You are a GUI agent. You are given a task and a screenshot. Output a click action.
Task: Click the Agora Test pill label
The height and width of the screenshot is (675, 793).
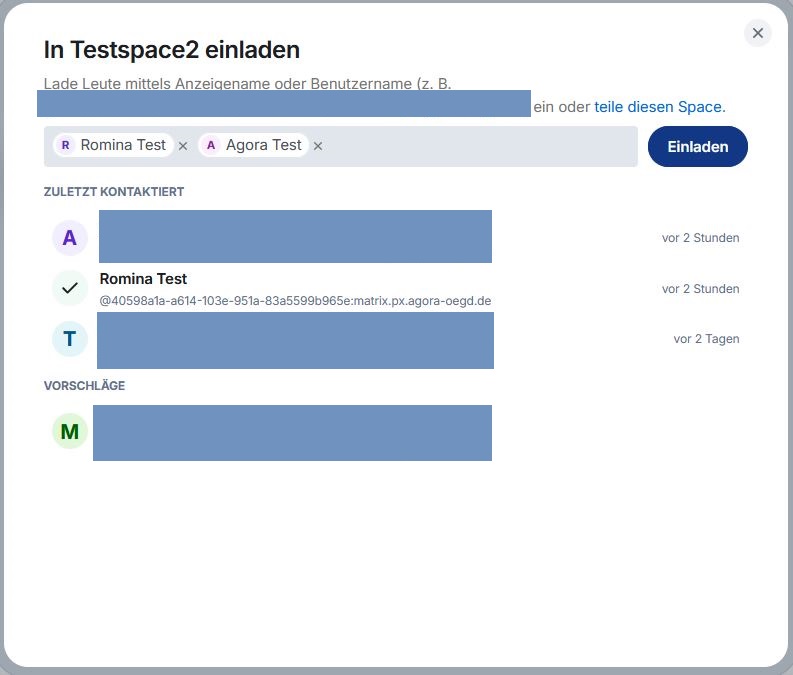263,145
